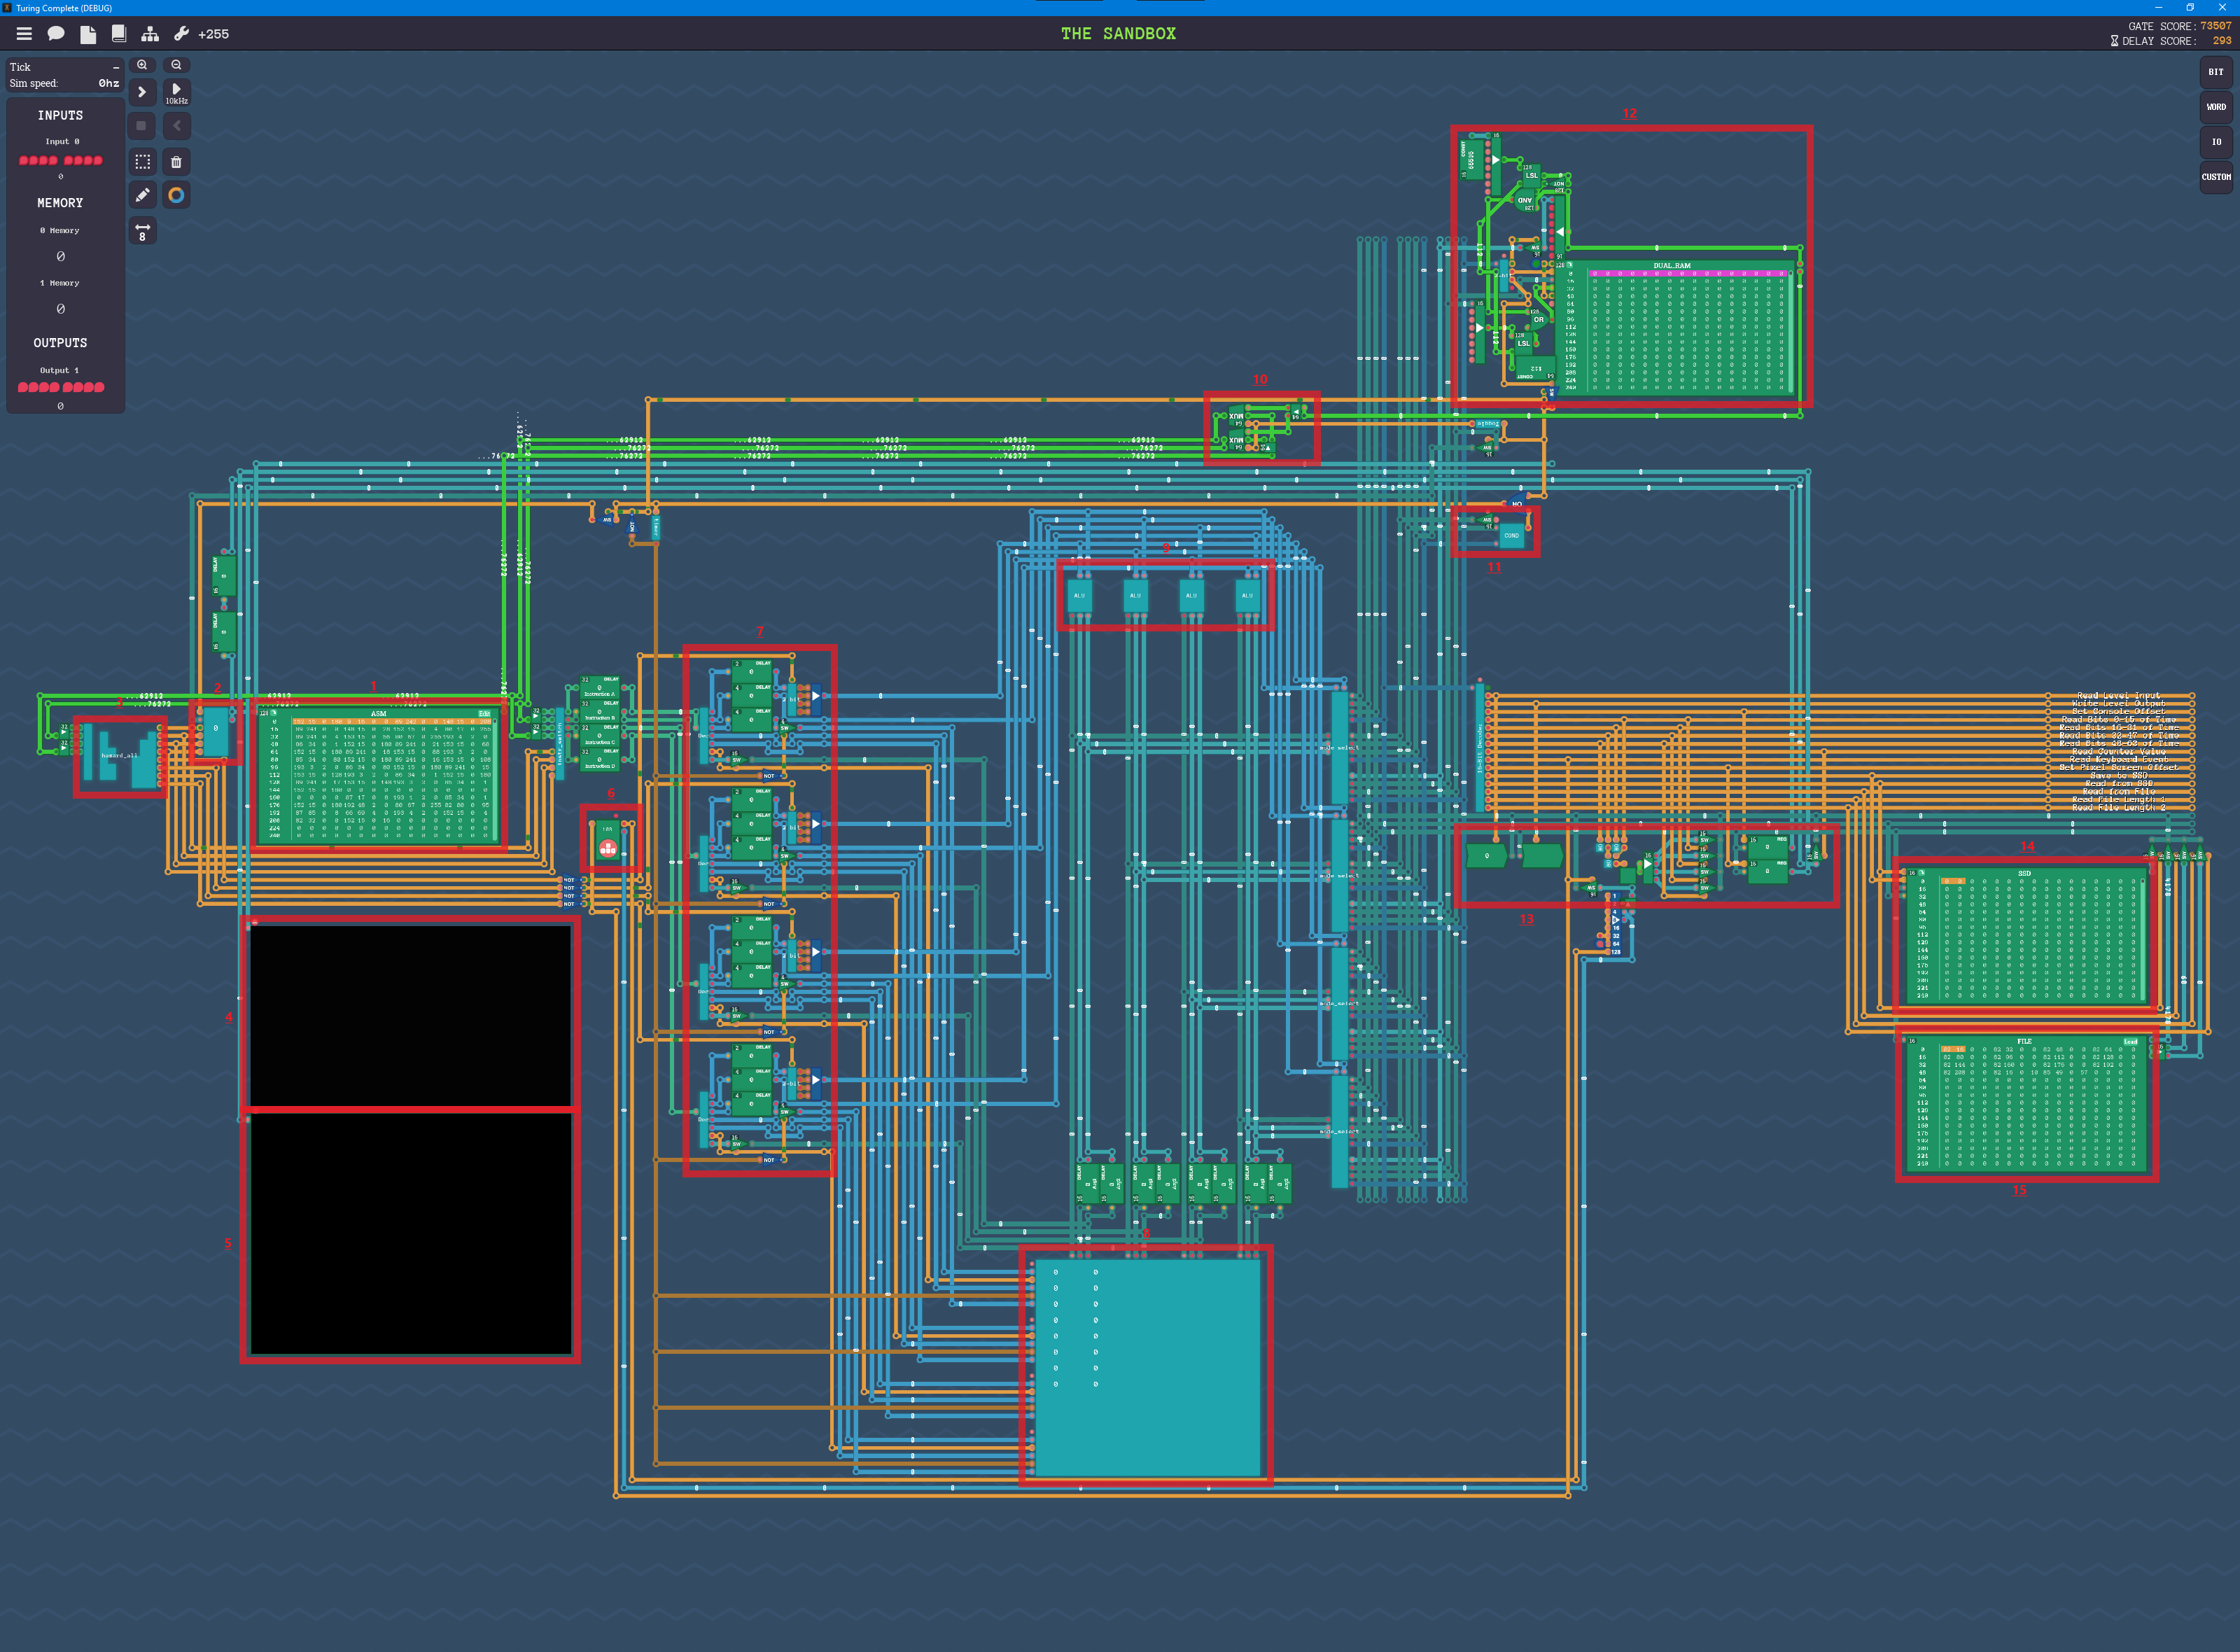The width and height of the screenshot is (2240, 1652).
Task: Open the hamburger menu
Action: click(24, 33)
